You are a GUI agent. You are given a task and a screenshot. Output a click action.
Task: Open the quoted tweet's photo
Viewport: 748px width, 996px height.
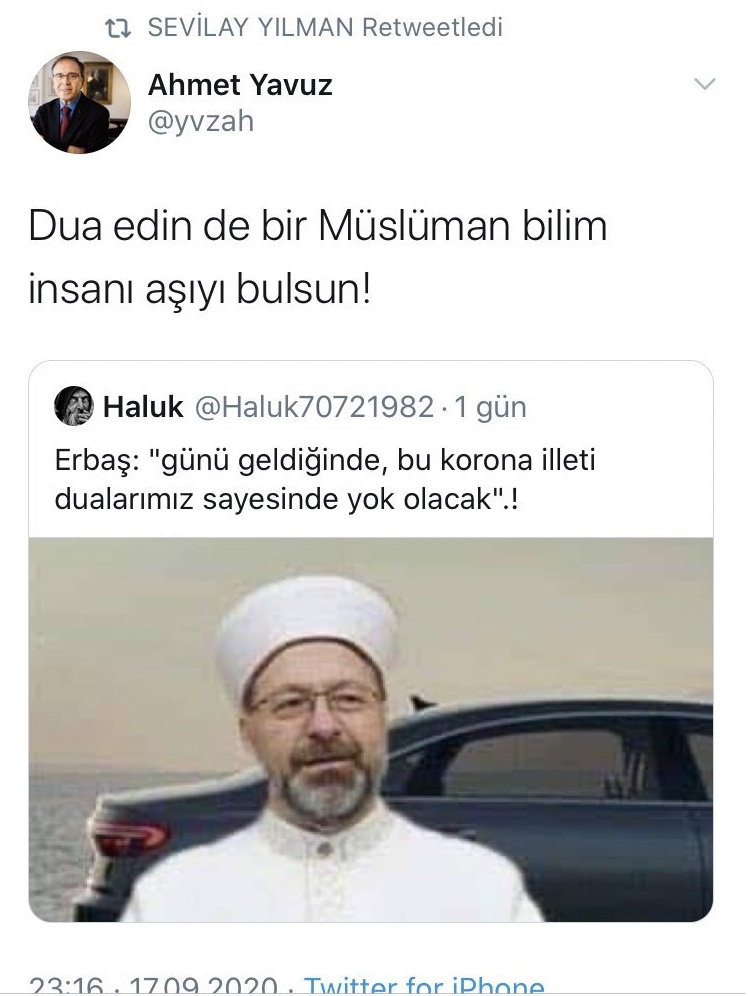pos(371,729)
